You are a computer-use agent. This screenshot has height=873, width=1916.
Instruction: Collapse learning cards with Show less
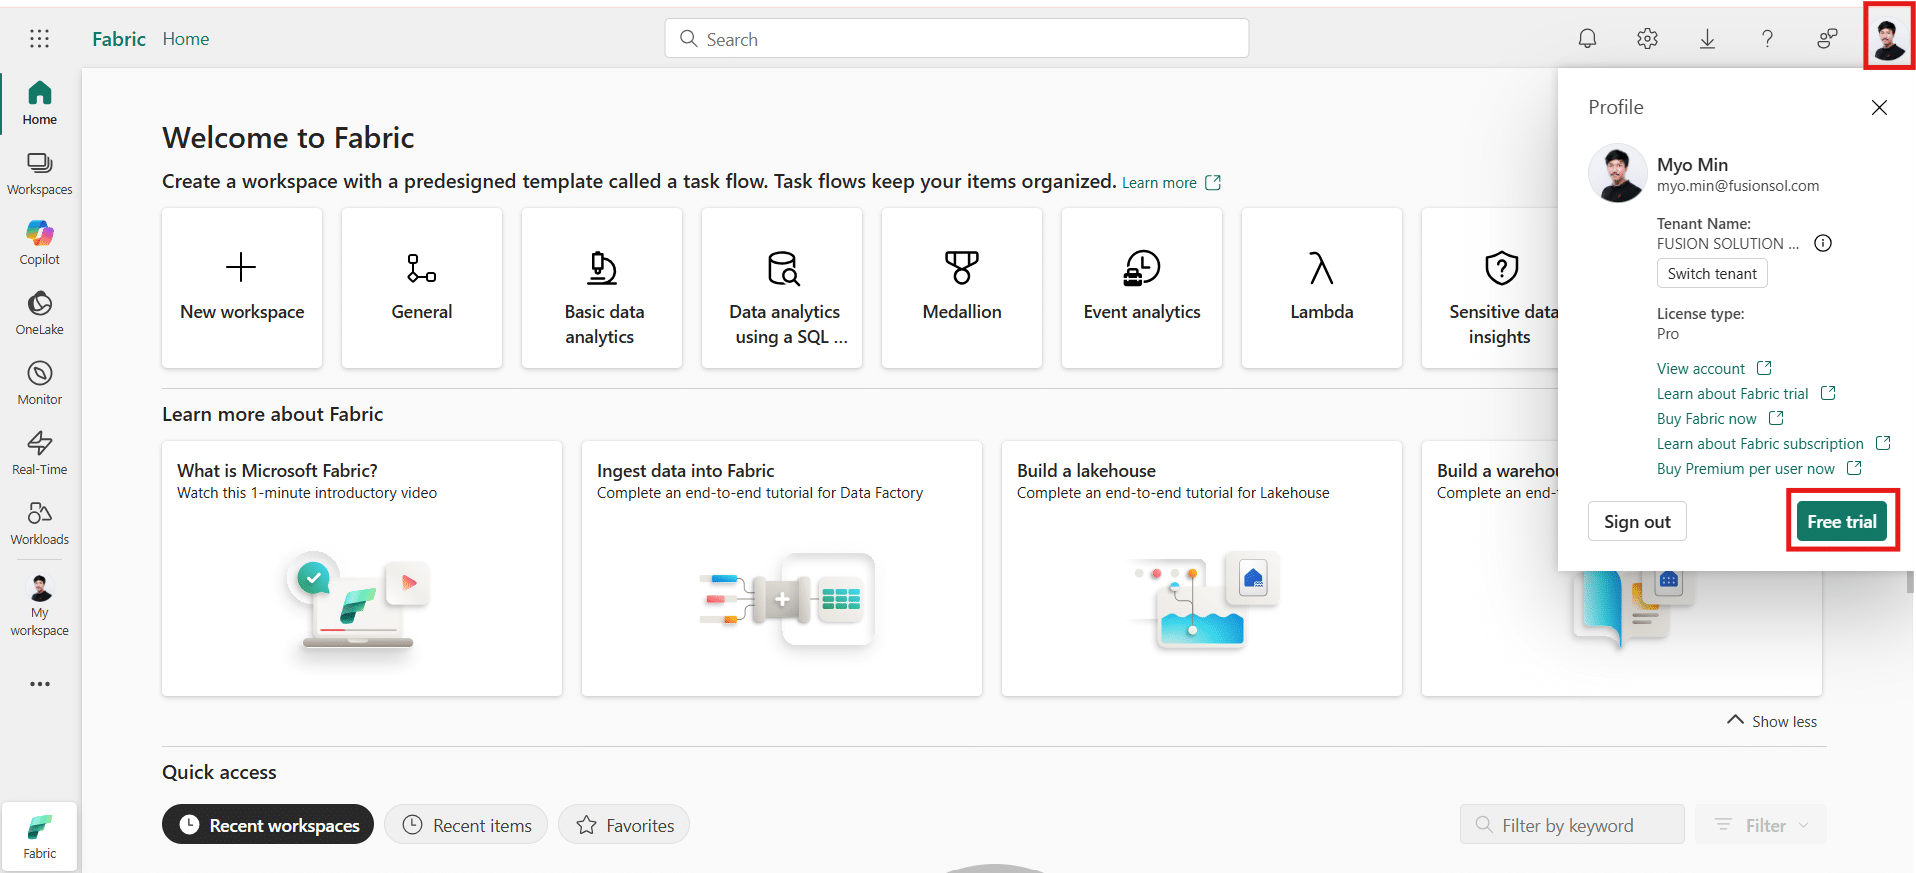(1772, 721)
